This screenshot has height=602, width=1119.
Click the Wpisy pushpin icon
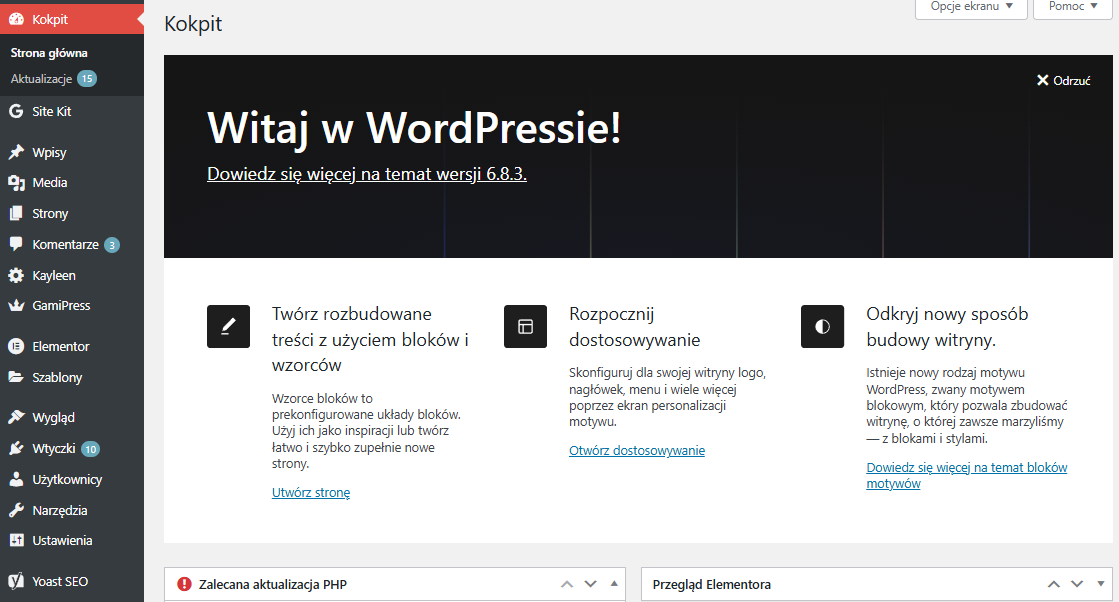tap(16, 153)
